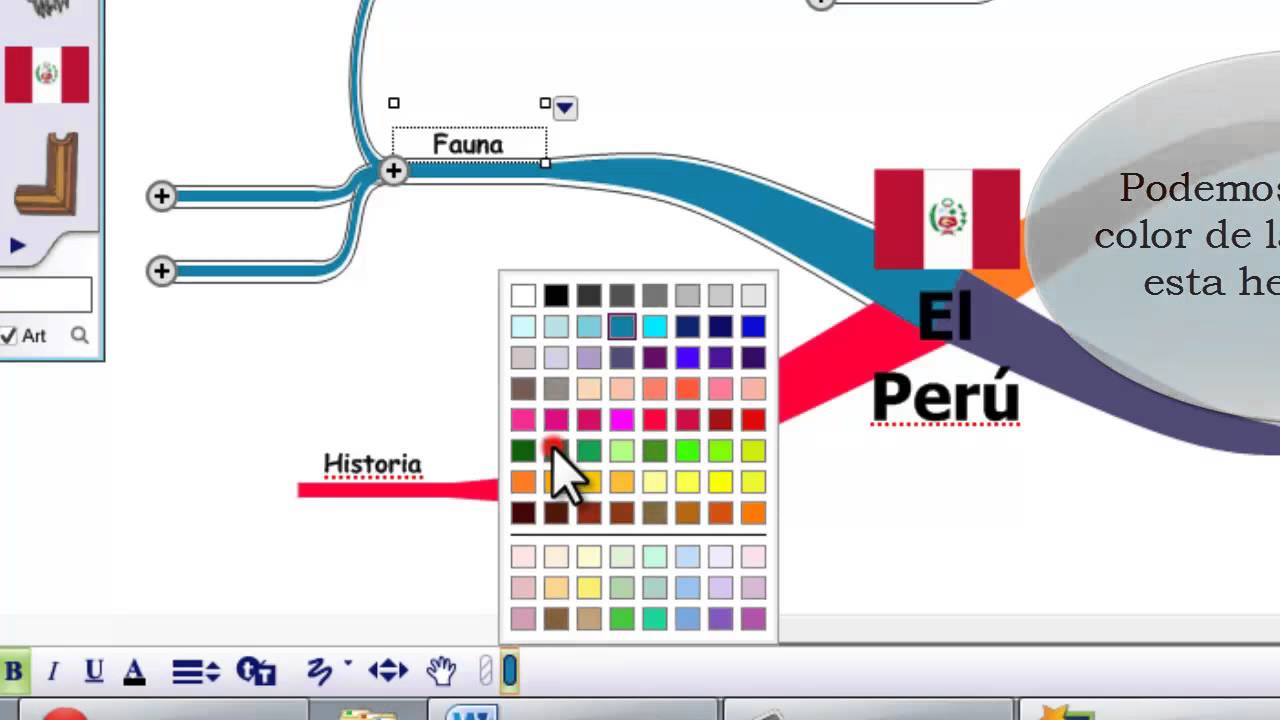Pick the white color swatch

tap(523, 295)
